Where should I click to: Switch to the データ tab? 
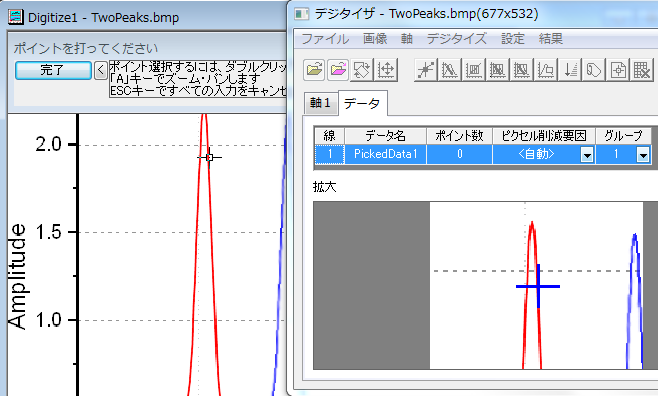pos(362,103)
